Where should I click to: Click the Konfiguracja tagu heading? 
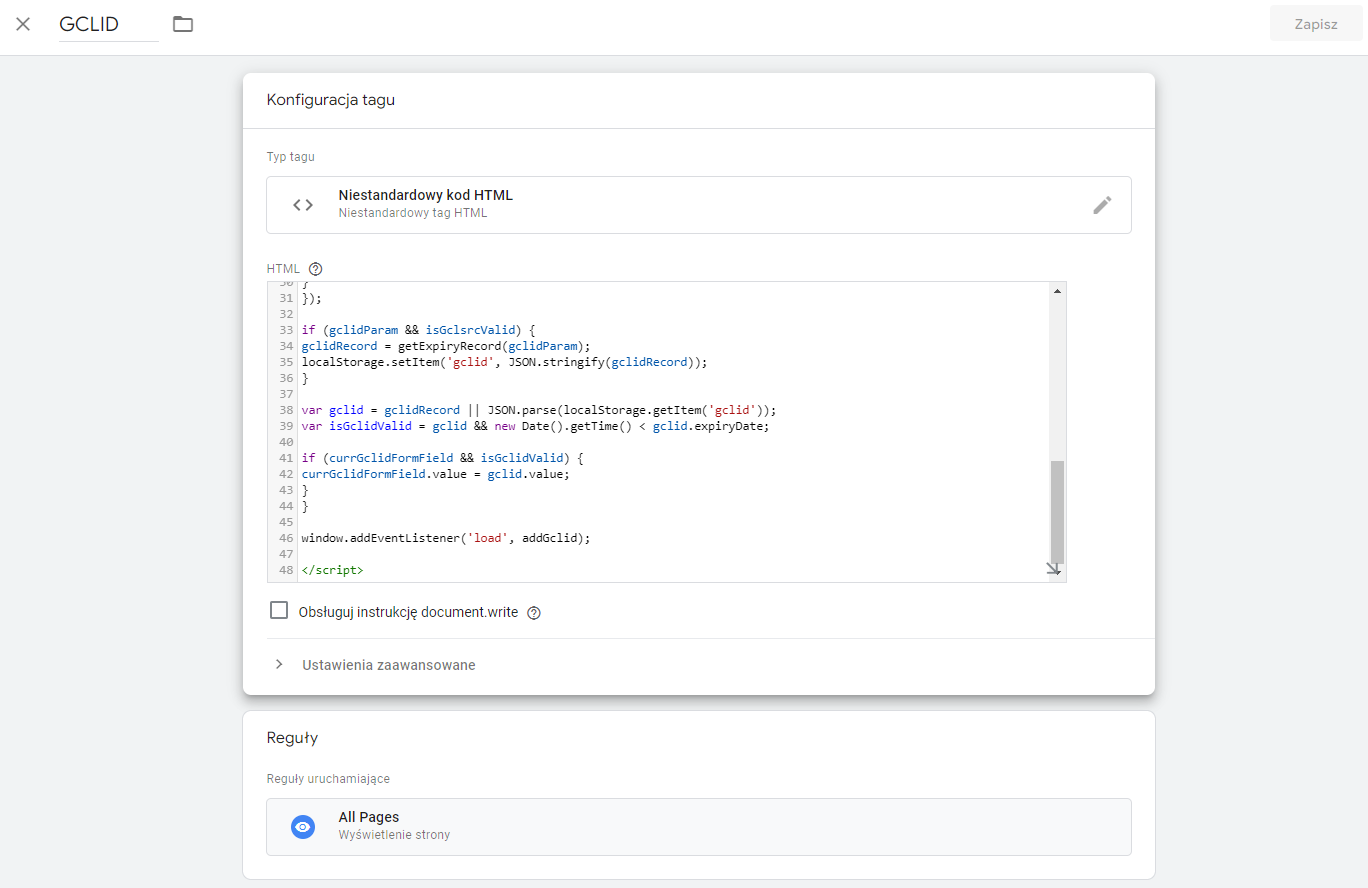click(331, 100)
